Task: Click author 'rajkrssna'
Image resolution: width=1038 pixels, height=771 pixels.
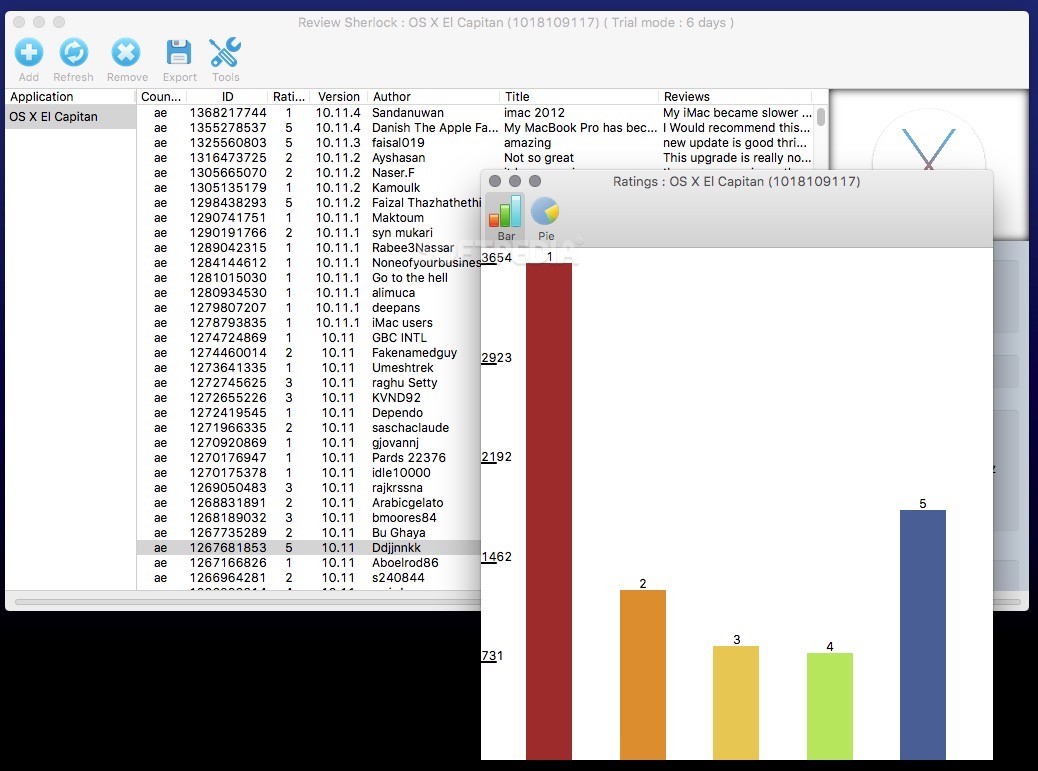Action: 397,488
